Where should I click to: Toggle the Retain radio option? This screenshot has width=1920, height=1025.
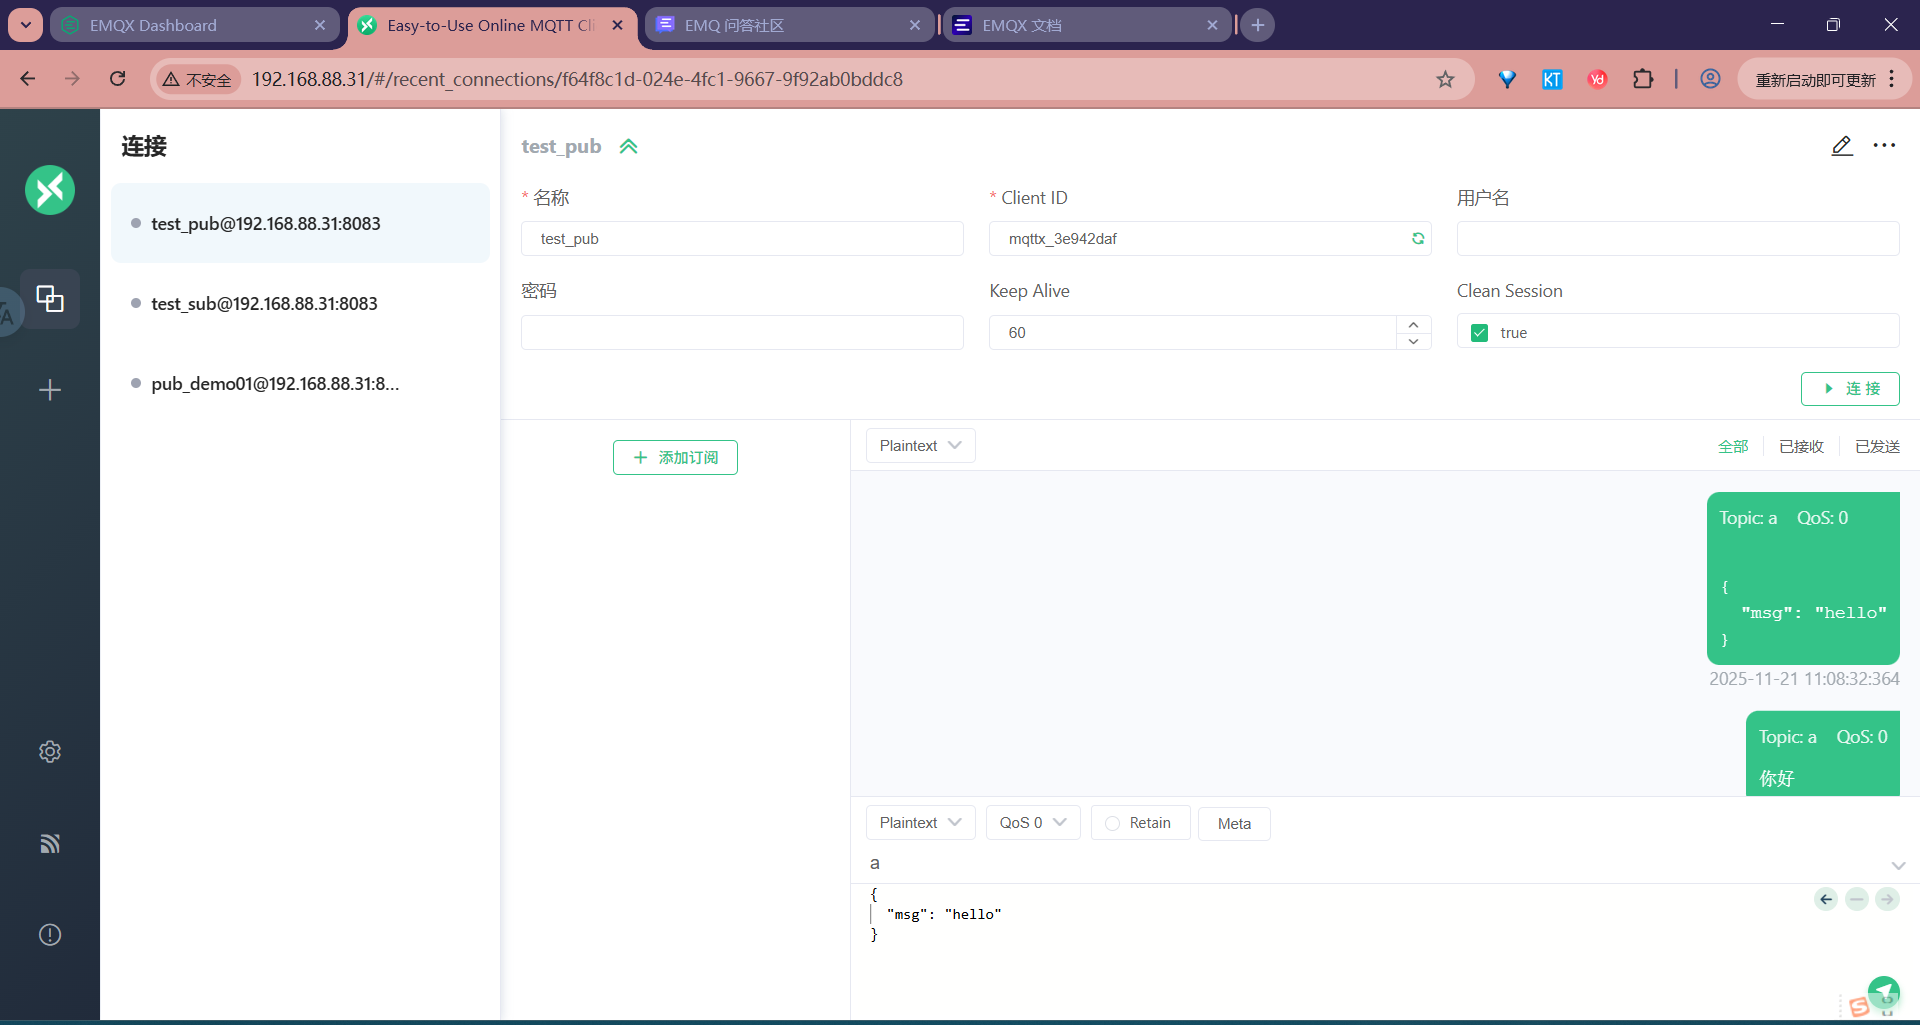(x=1140, y=823)
